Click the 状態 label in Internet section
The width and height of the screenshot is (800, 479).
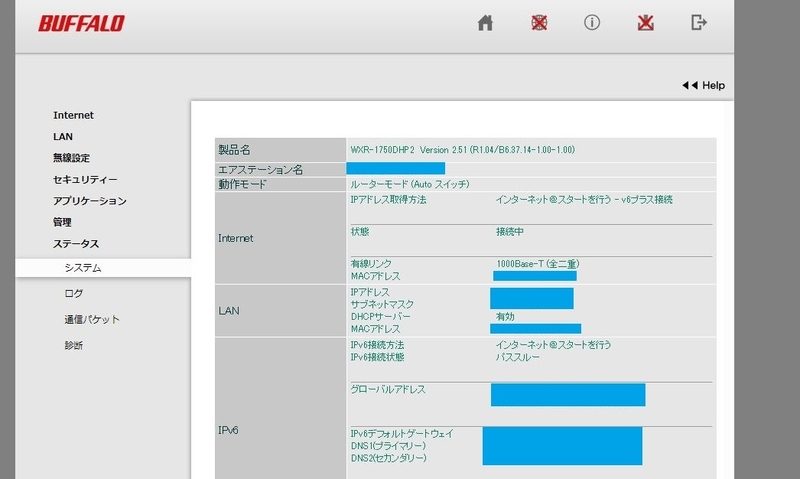tap(360, 232)
